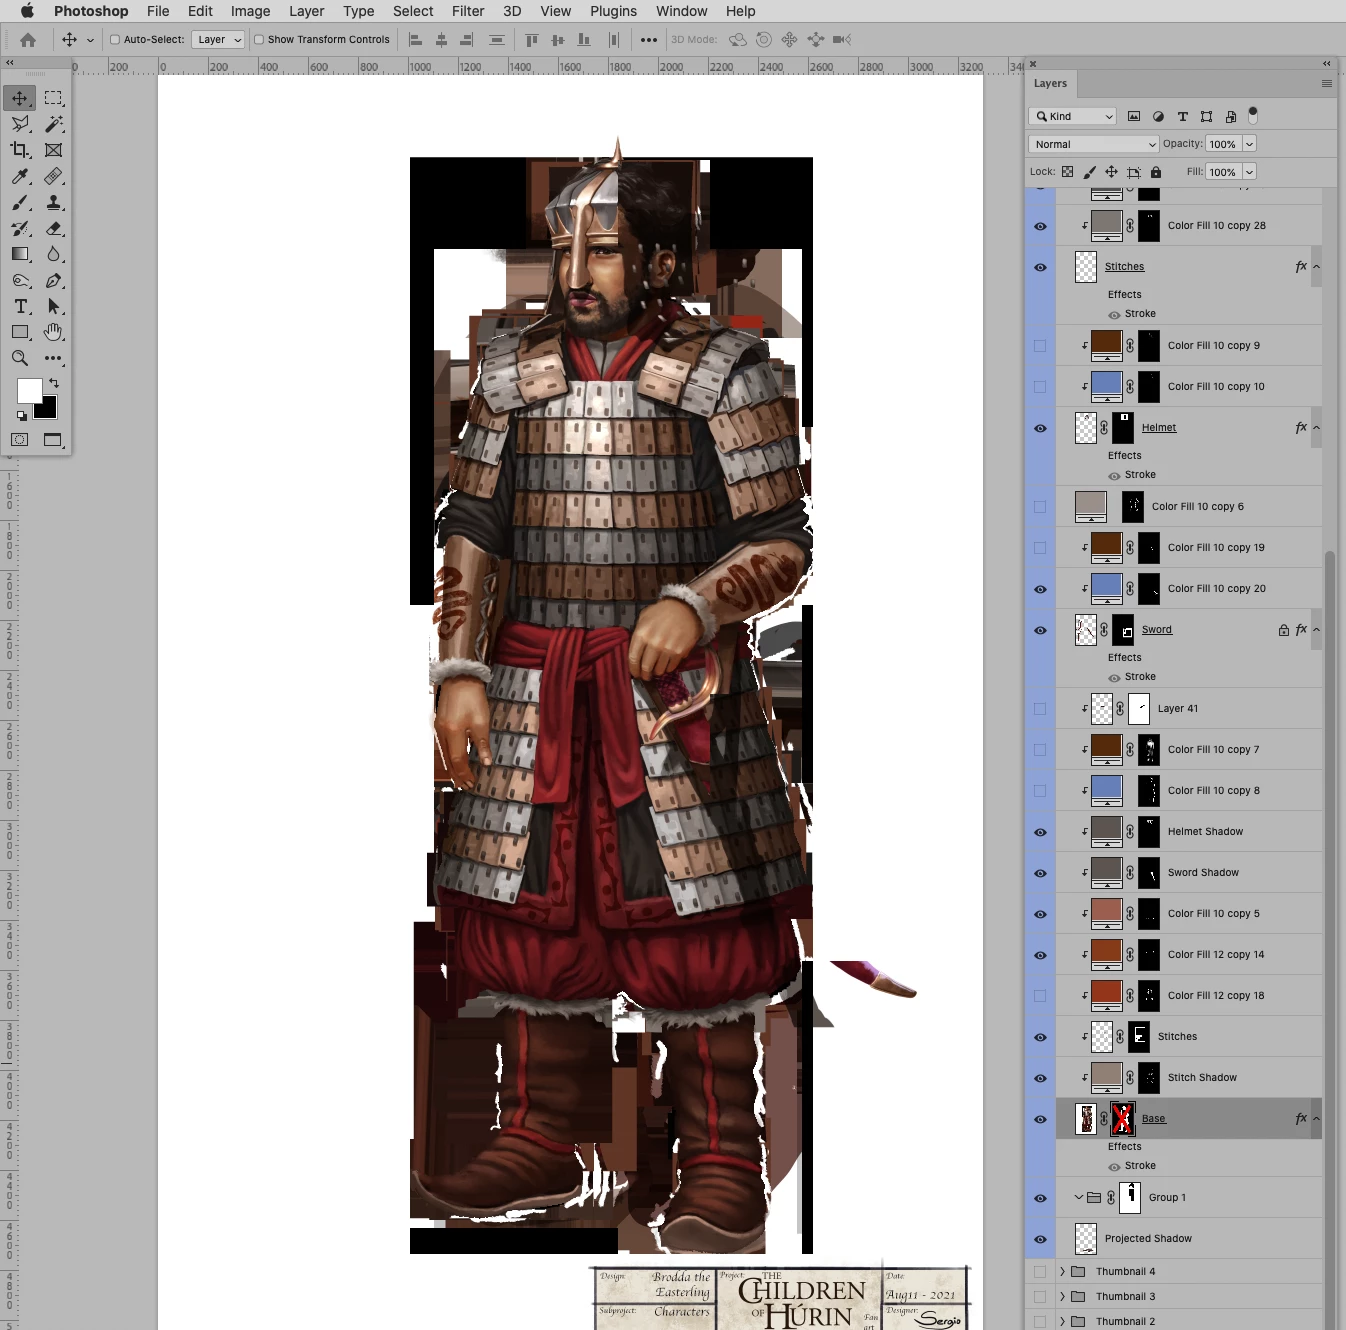Hide Projected Shadow layer
Screen dimensions: 1346x1330
pyautogui.click(x=1040, y=1239)
